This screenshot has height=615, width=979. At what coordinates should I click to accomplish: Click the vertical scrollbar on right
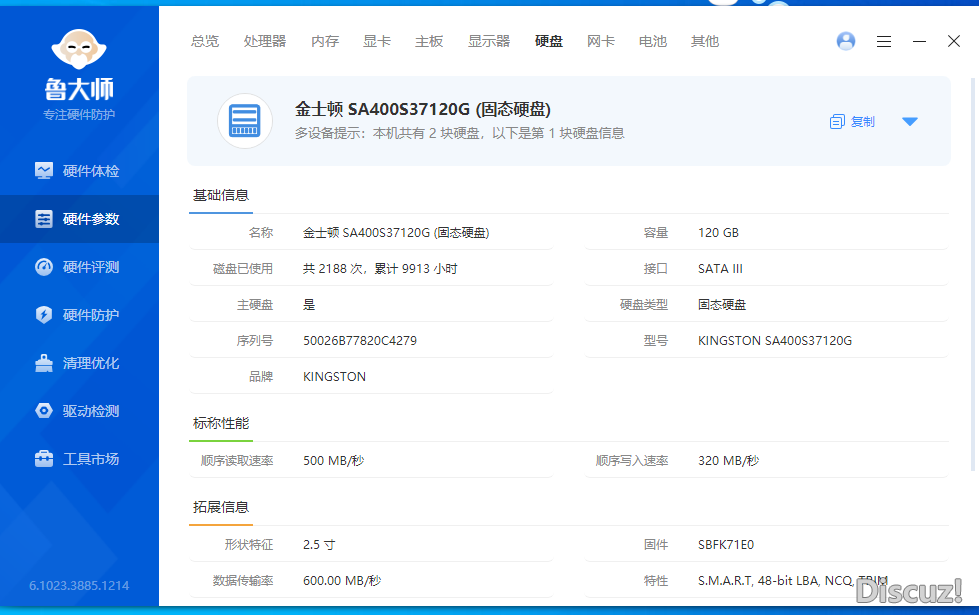pyautogui.click(x=972, y=275)
